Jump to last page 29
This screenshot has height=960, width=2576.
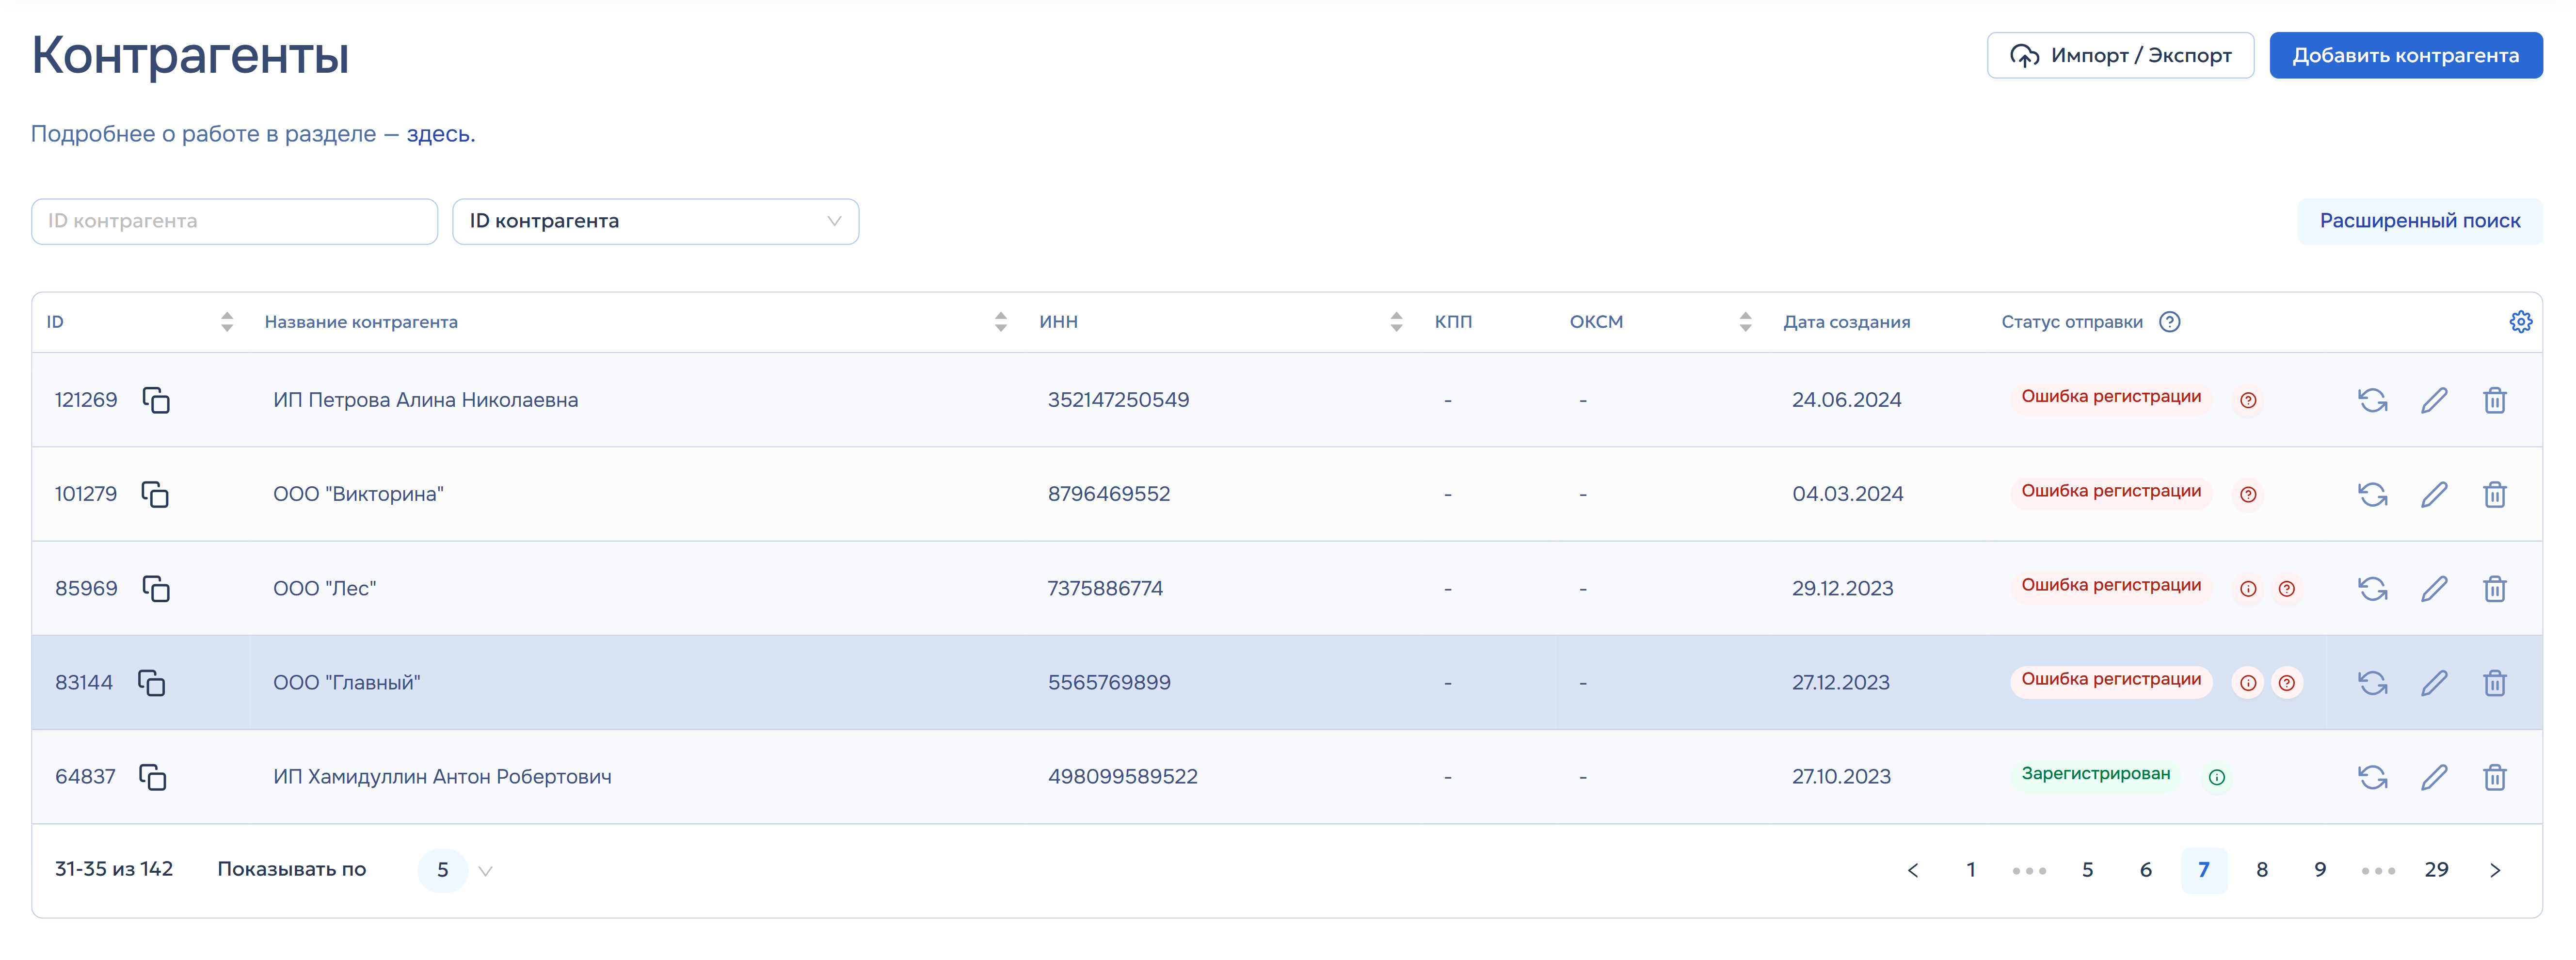pyautogui.click(x=2437, y=870)
